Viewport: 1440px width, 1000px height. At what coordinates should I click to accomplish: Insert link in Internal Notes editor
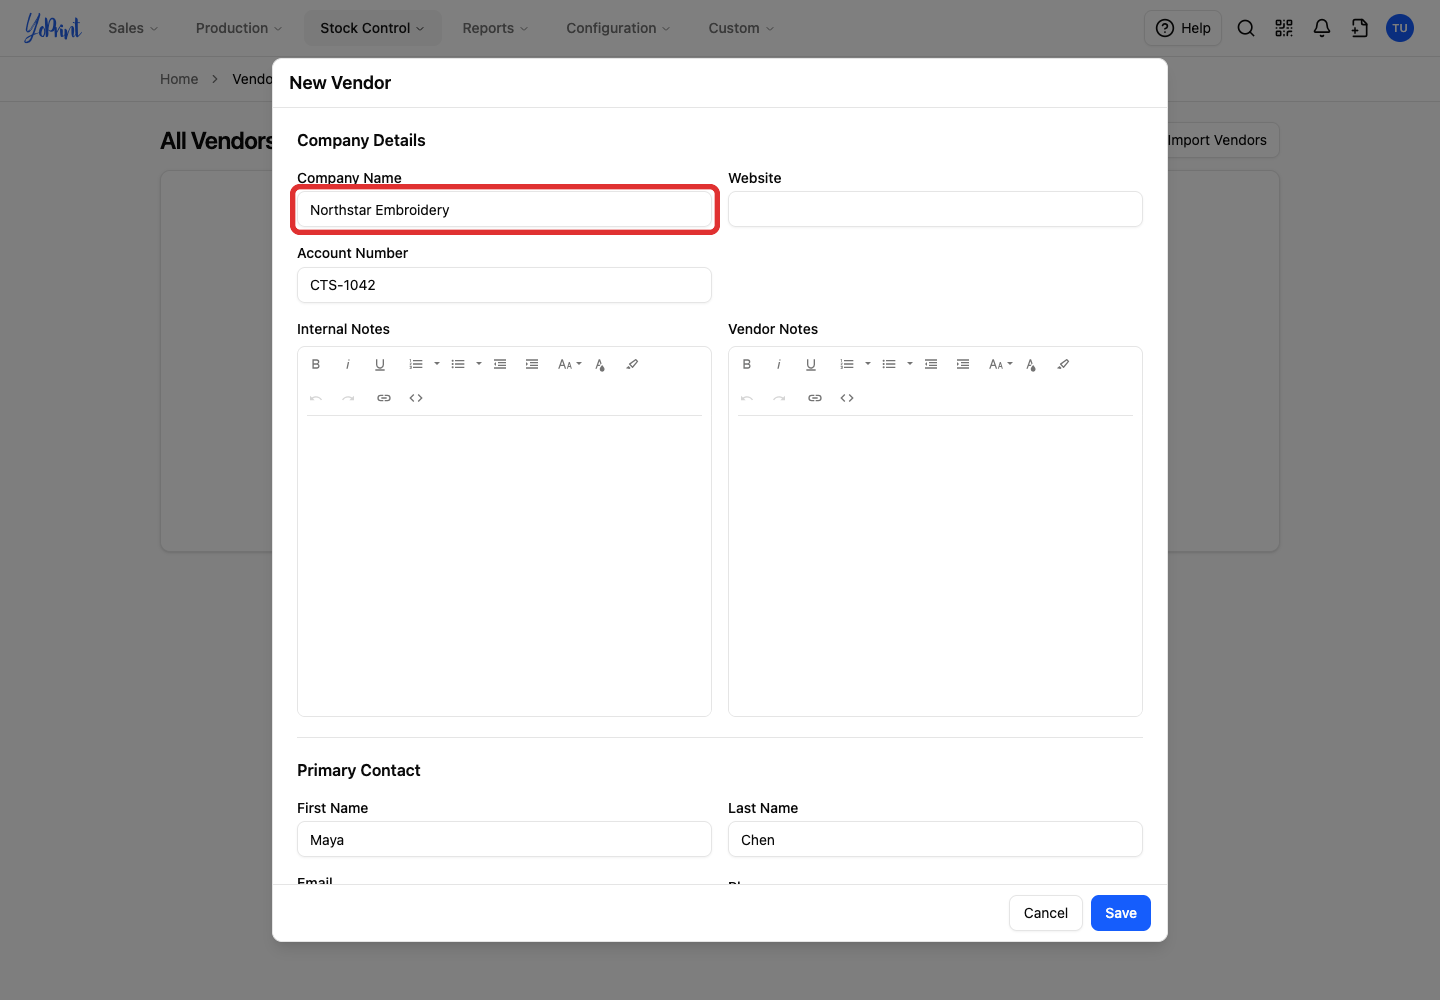[x=384, y=398]
